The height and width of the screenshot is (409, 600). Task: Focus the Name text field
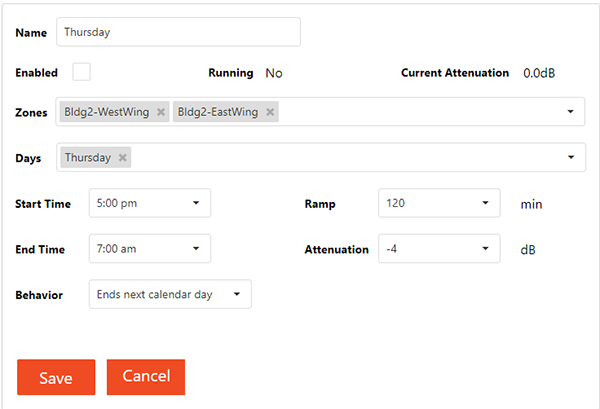pos(178,32)
